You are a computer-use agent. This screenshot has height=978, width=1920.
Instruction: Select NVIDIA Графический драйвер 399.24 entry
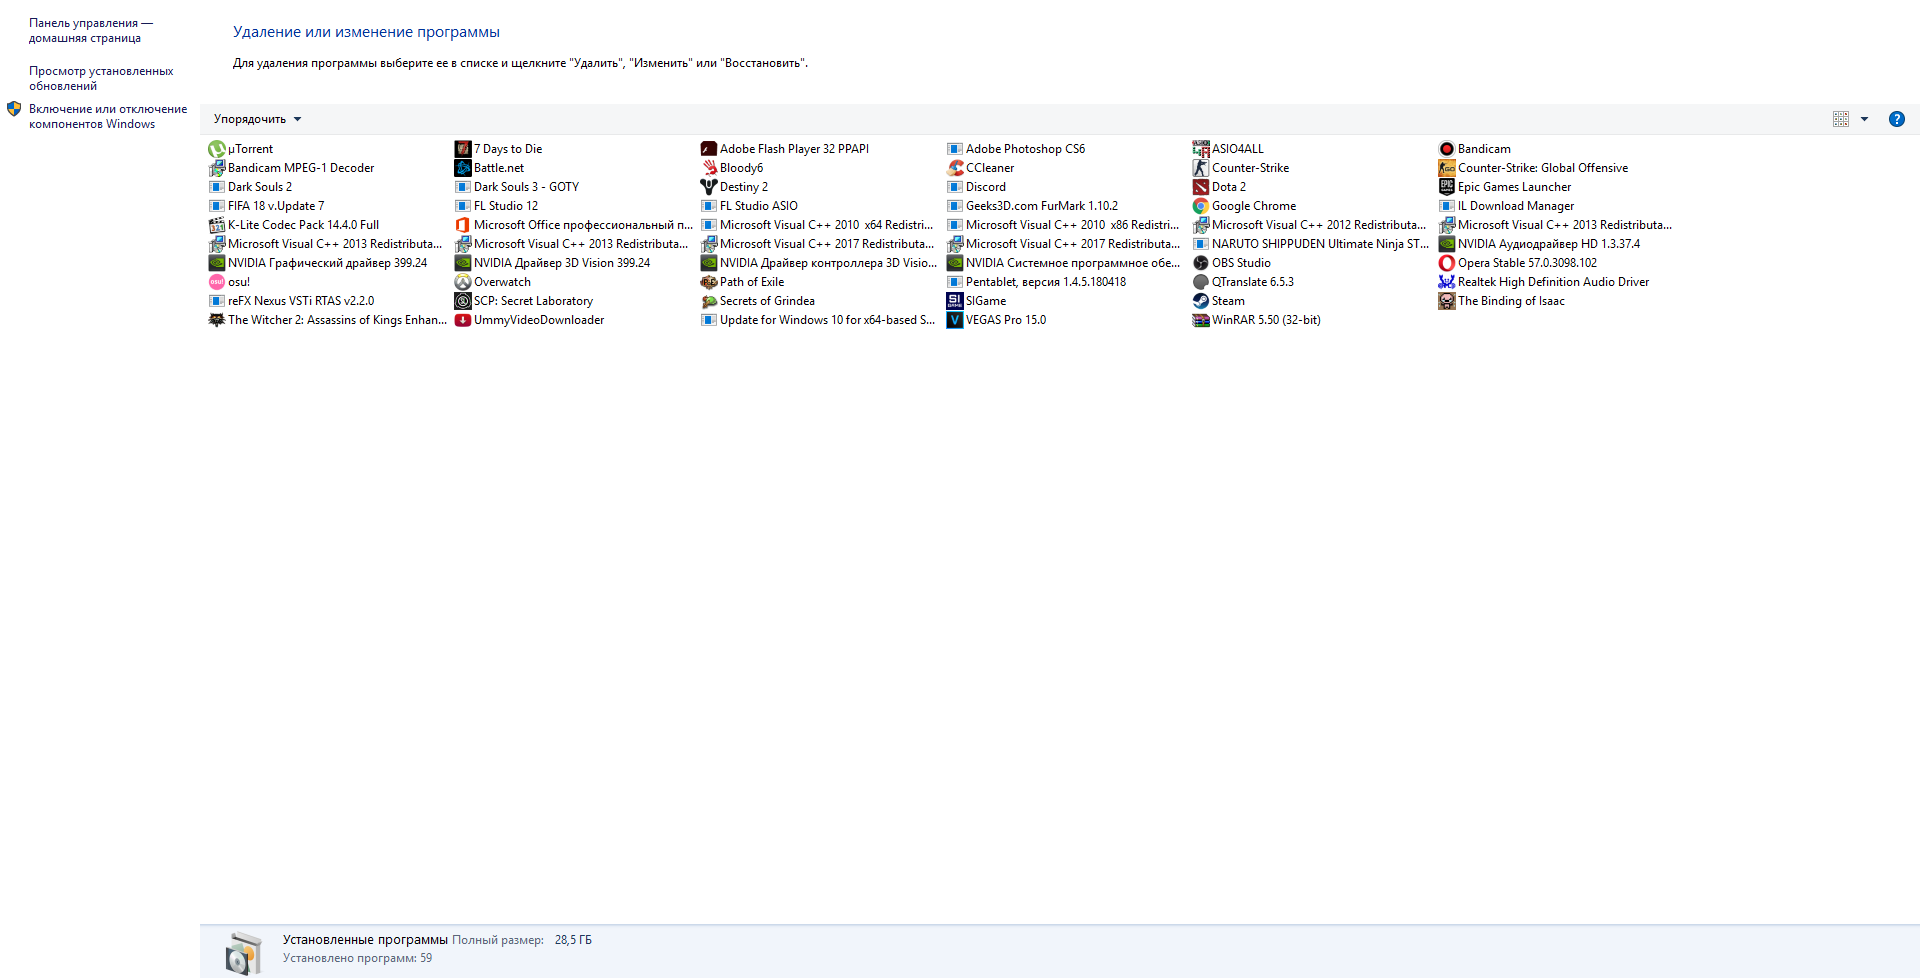point(318,263)
